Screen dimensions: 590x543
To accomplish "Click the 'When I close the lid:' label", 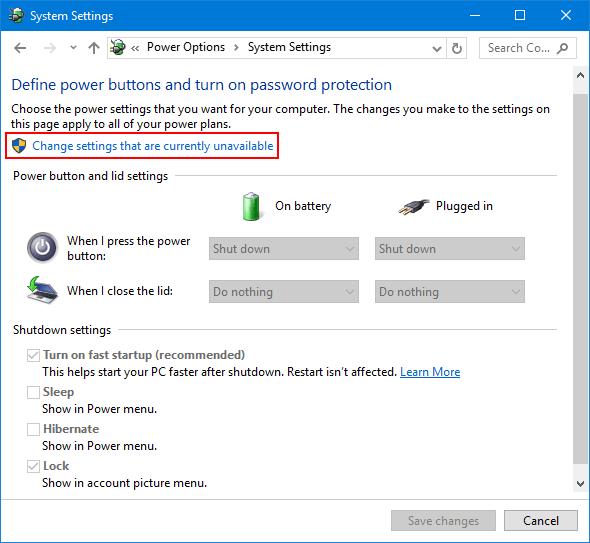I will (x=120, y=291).
